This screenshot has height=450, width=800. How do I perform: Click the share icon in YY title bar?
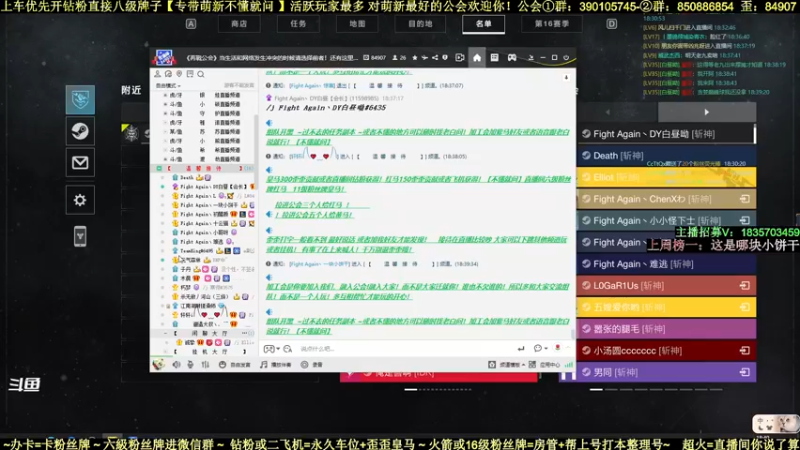435,58
